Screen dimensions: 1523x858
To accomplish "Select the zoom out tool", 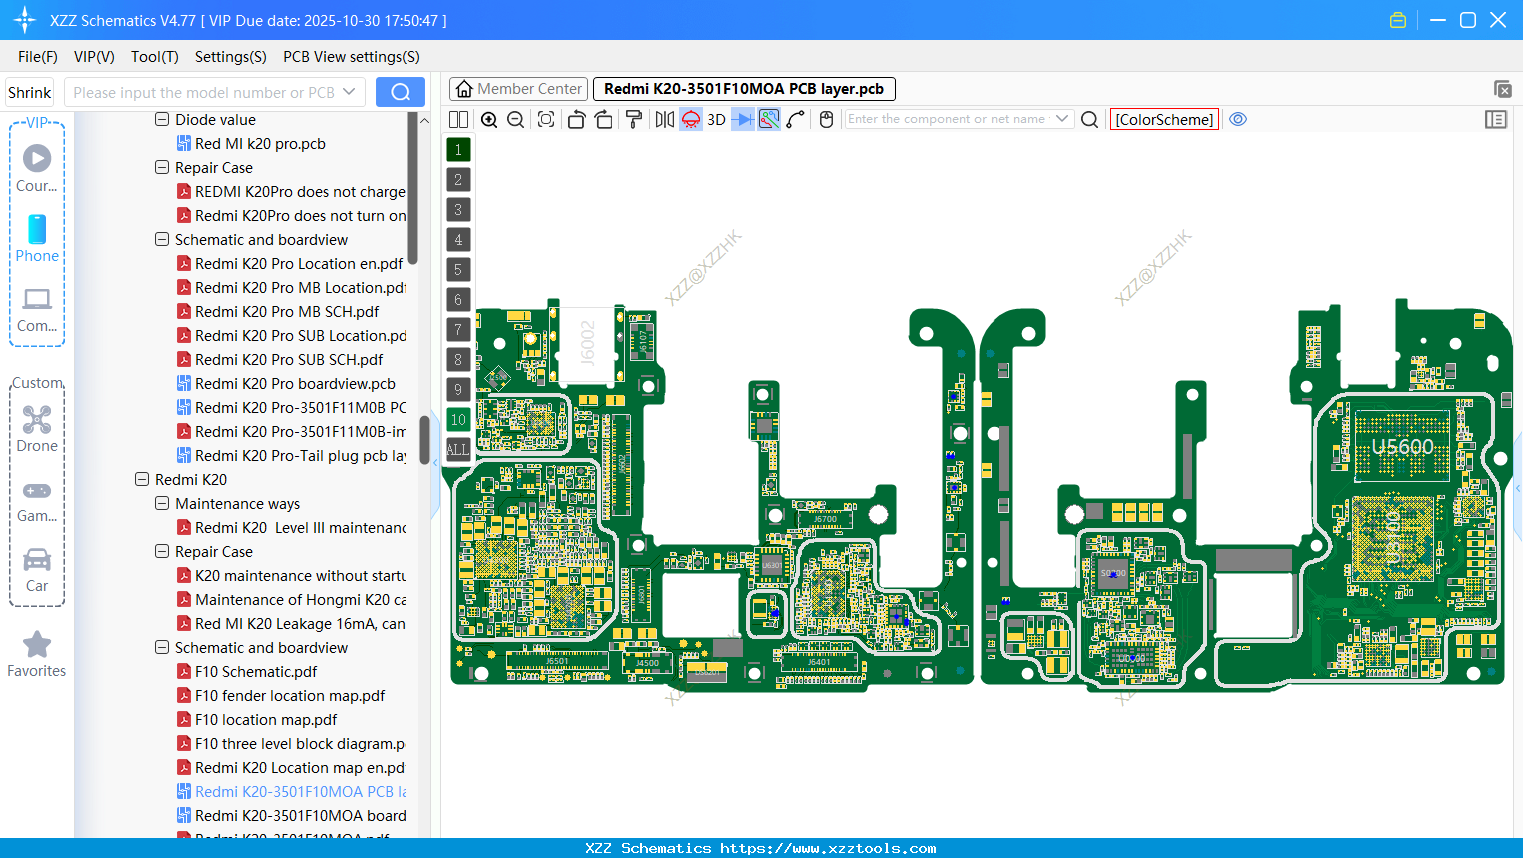I will (x=514, y=118).
